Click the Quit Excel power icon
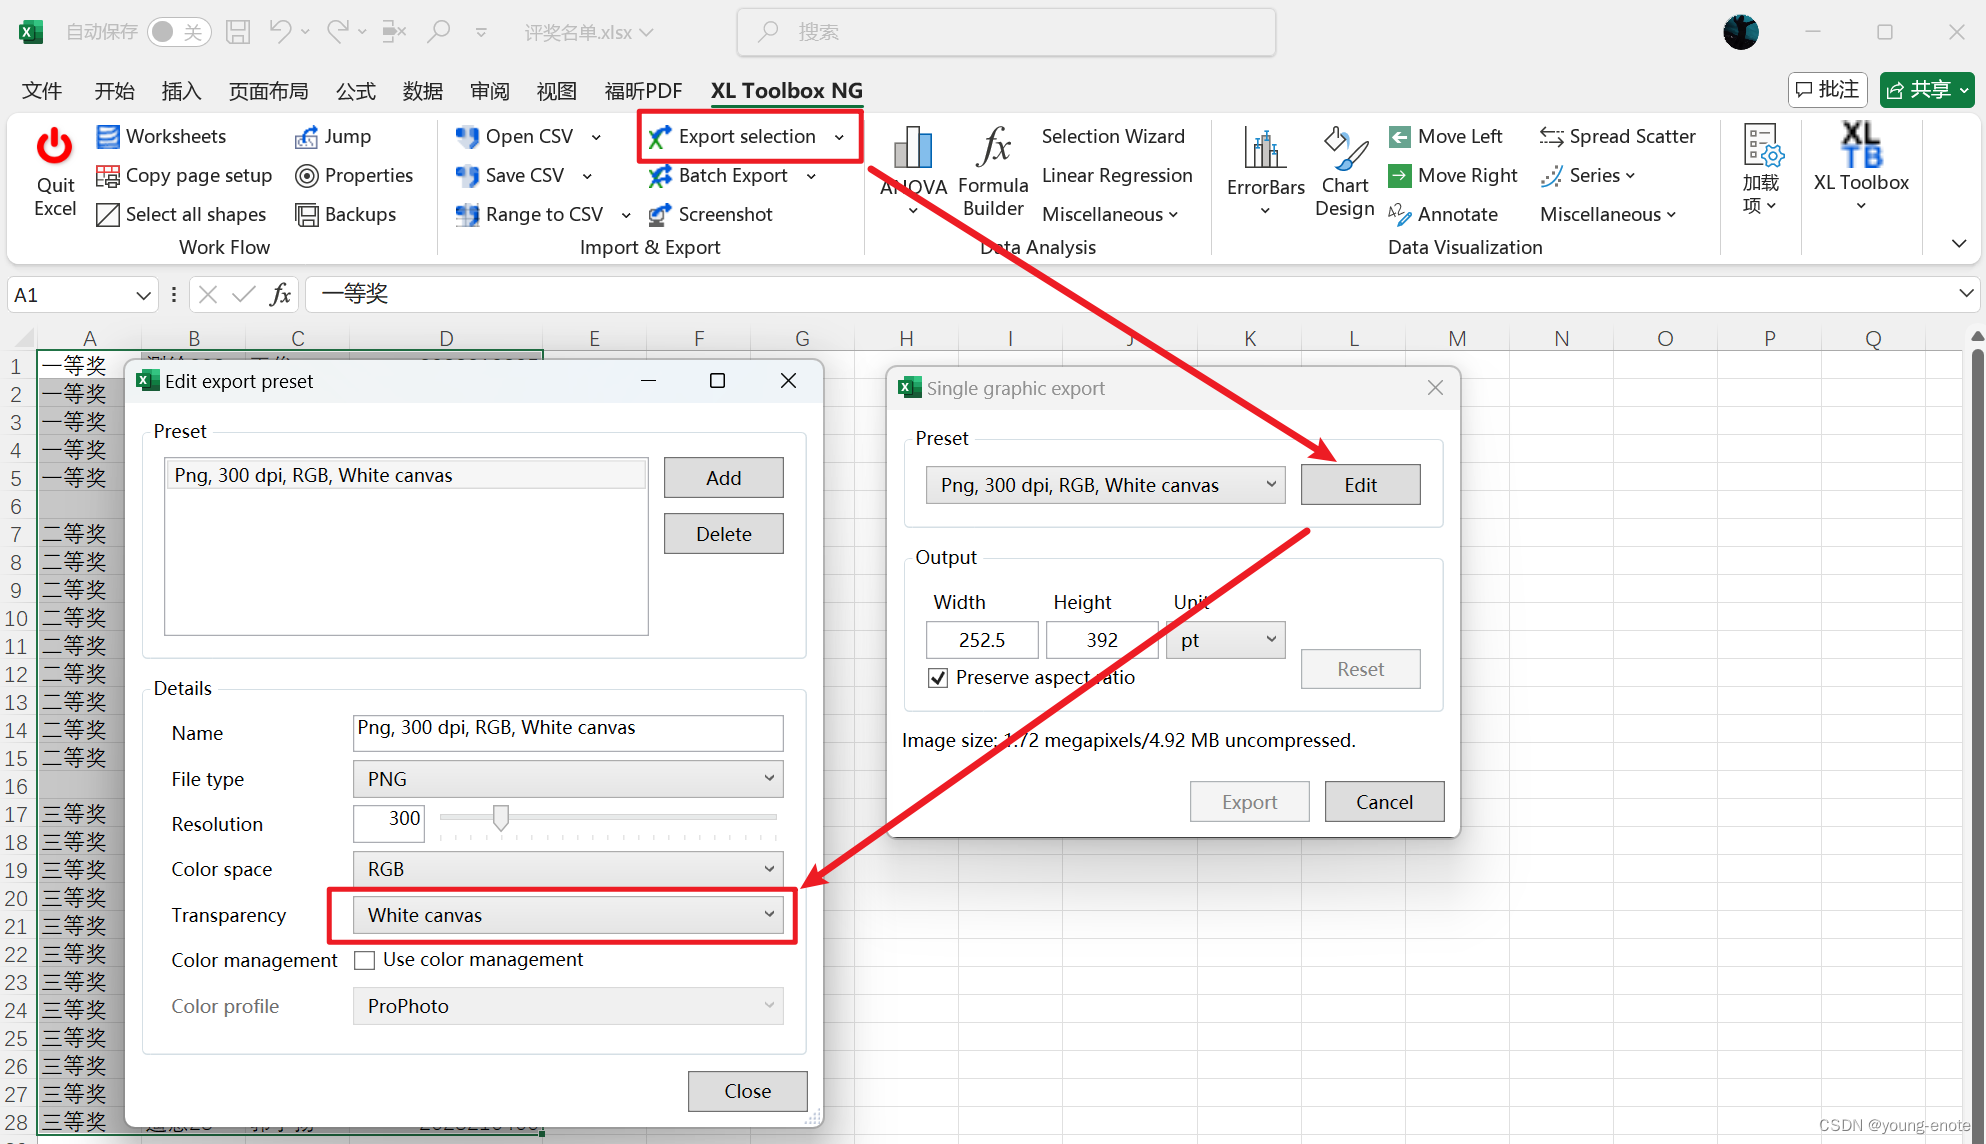Screen dimensions: 1986x1144 coord(54,147)
